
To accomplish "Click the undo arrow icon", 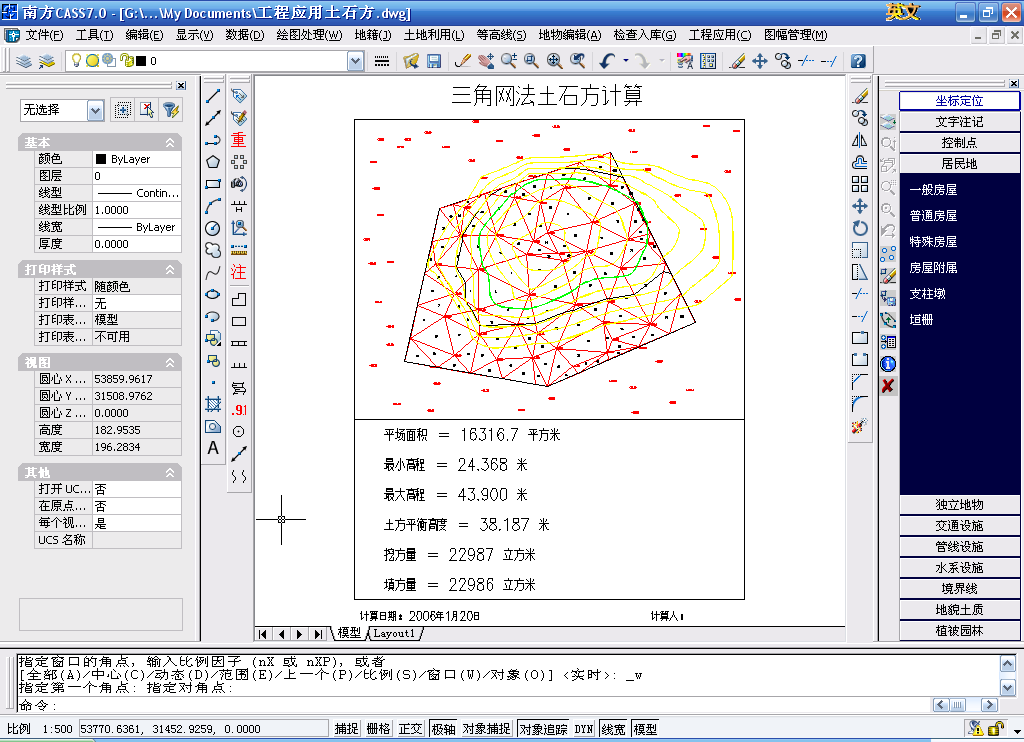I will [x=607, y=61].
